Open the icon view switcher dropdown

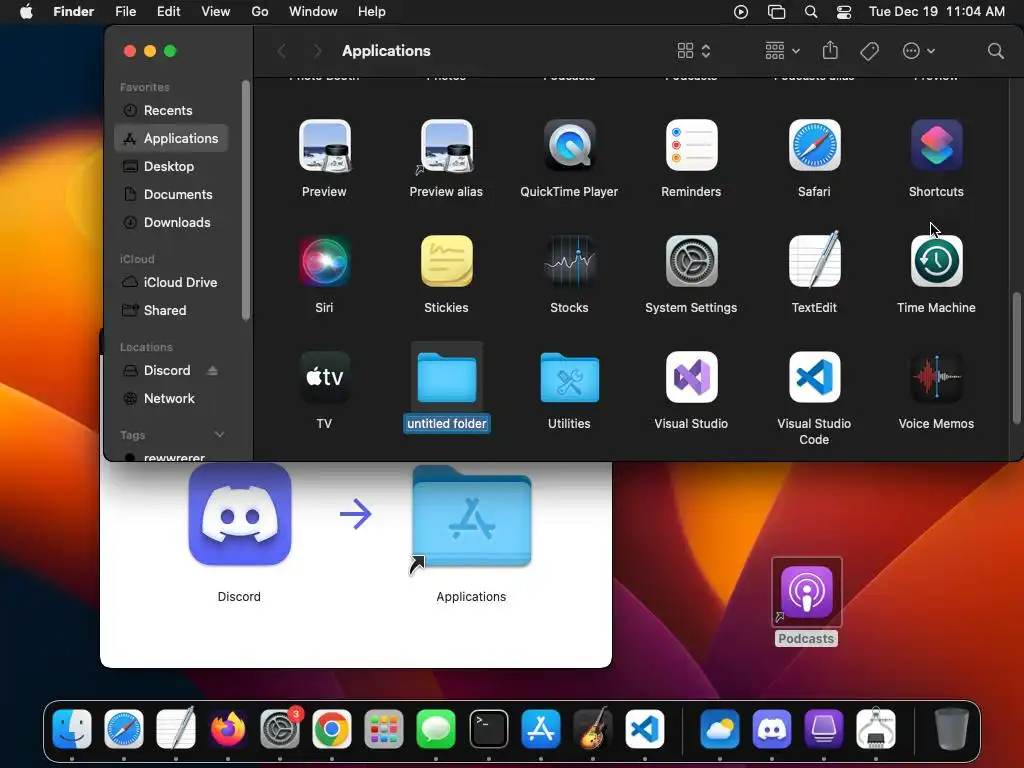694,51
